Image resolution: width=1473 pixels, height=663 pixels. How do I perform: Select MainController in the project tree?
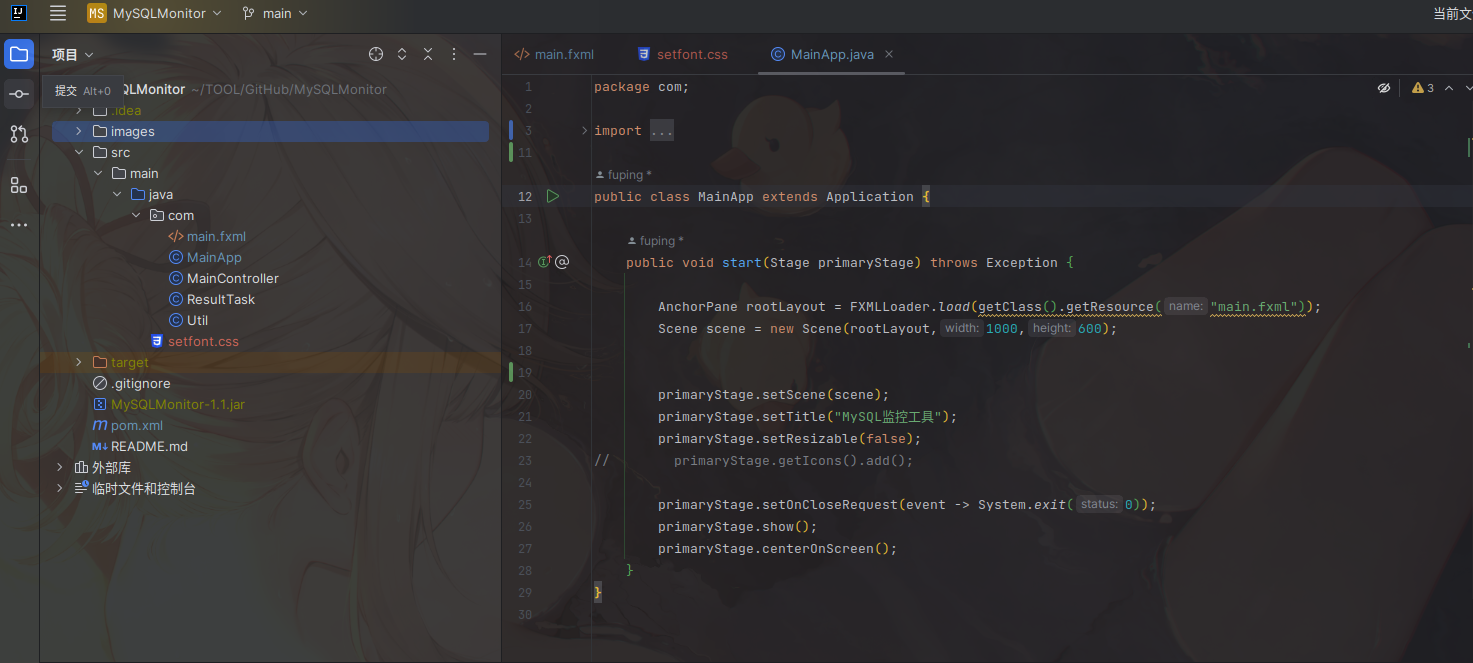[x=232, y=278]
